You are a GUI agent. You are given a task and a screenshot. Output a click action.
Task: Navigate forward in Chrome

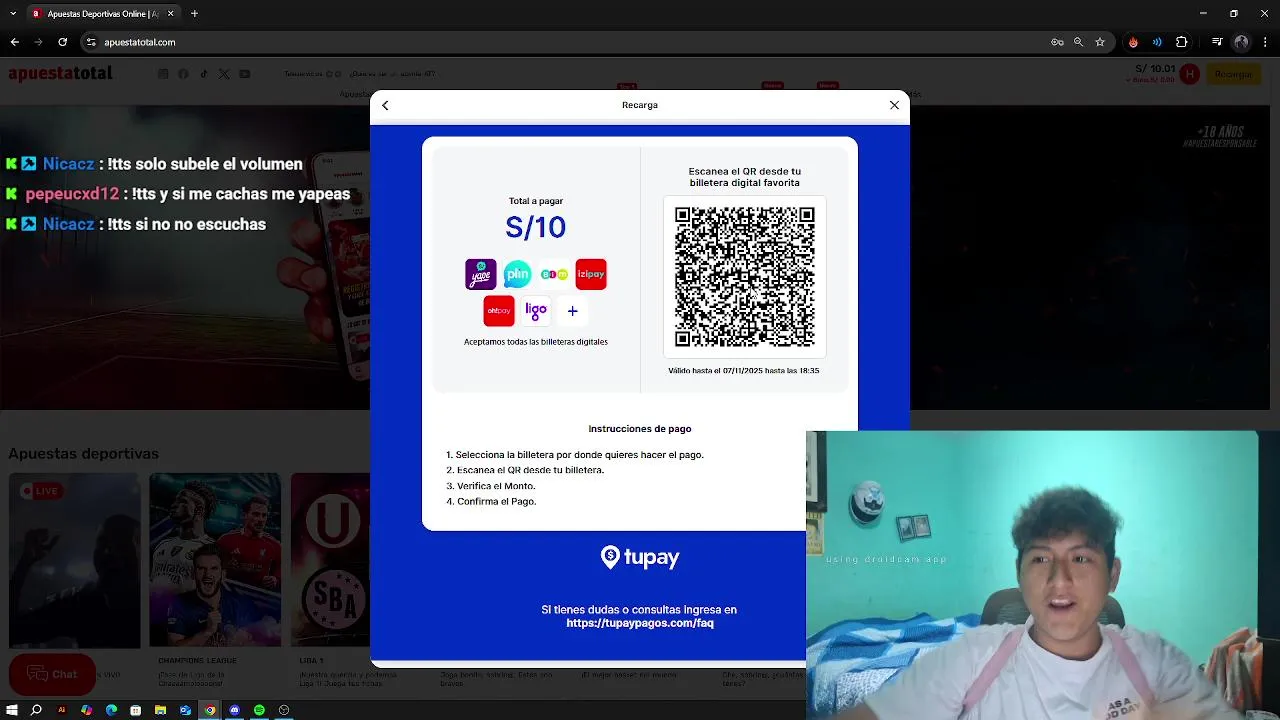click(x=38, y=42)
